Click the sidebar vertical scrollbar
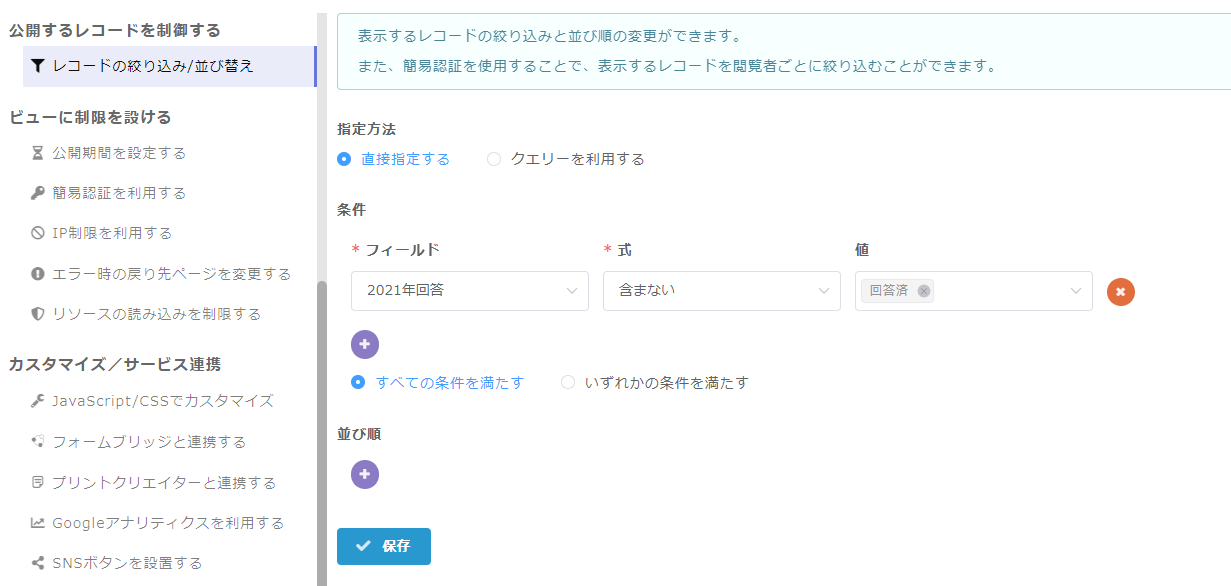The width and height of the screenshot is (1231, 586). point(321,430)
